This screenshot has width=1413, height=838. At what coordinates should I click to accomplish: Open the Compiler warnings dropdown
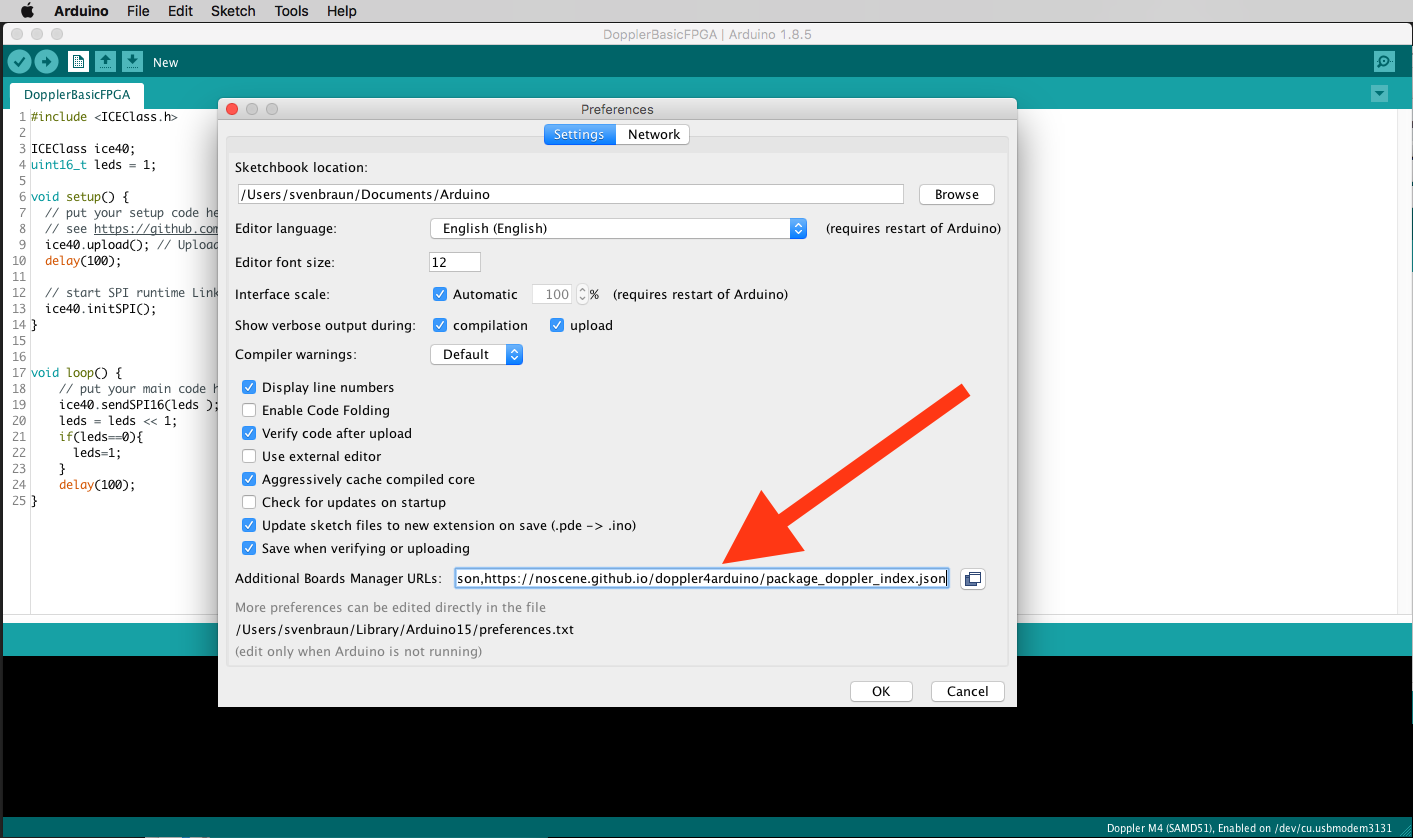point(476,354)
